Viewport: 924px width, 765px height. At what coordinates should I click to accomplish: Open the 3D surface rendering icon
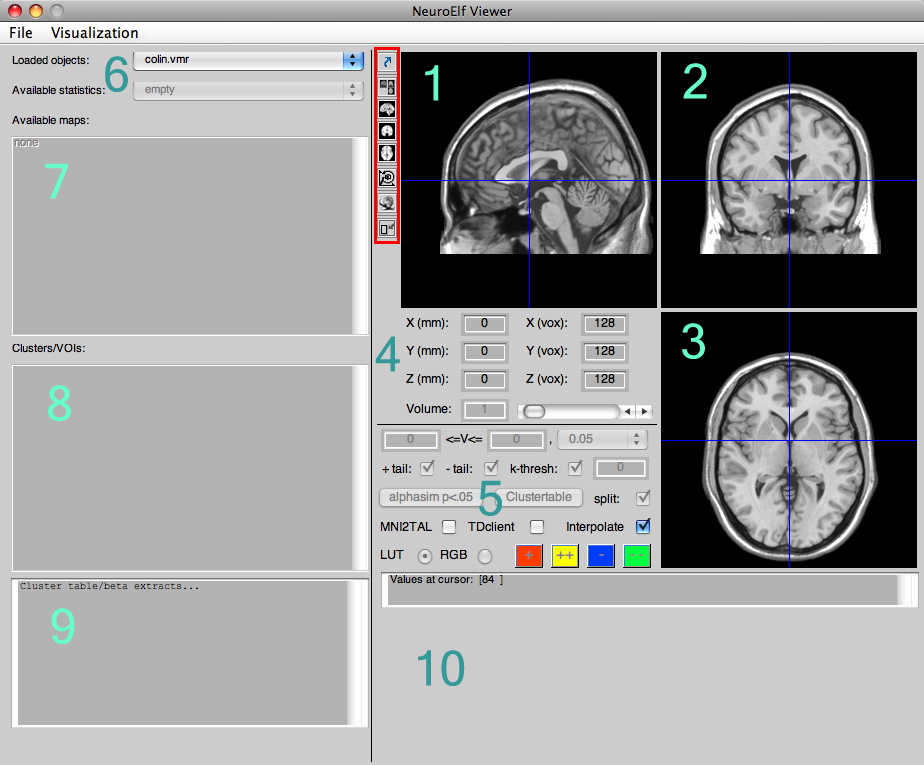[x=387, y=203]
